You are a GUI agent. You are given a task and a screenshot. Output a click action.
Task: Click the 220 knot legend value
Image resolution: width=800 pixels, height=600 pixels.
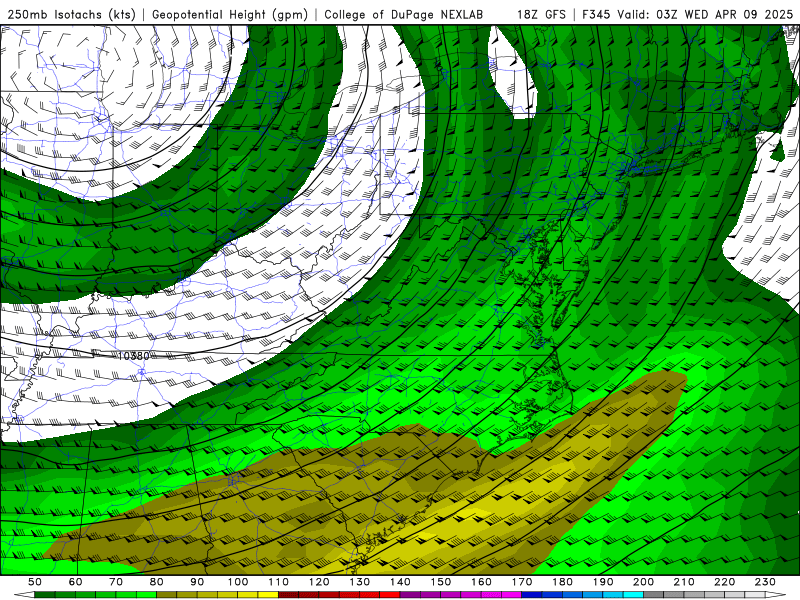(725, 582)
